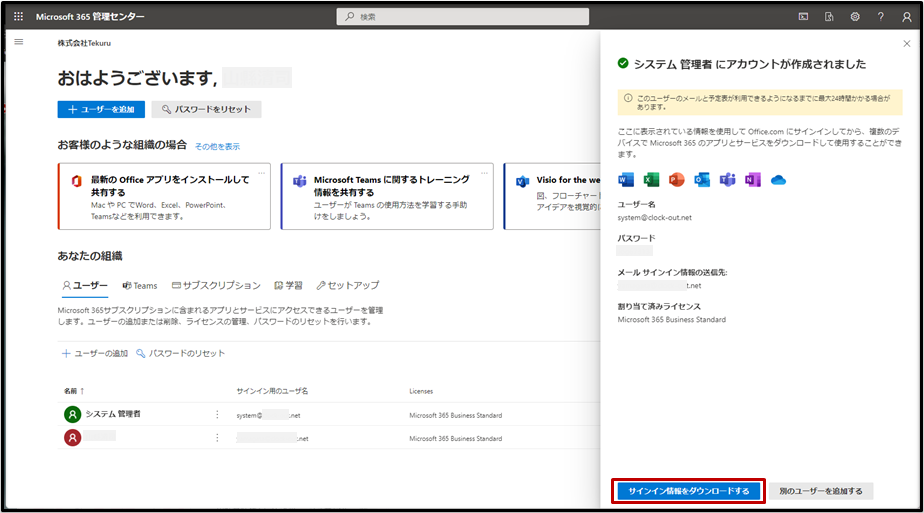Open the Microsoft Teams training card

[387, 196]
